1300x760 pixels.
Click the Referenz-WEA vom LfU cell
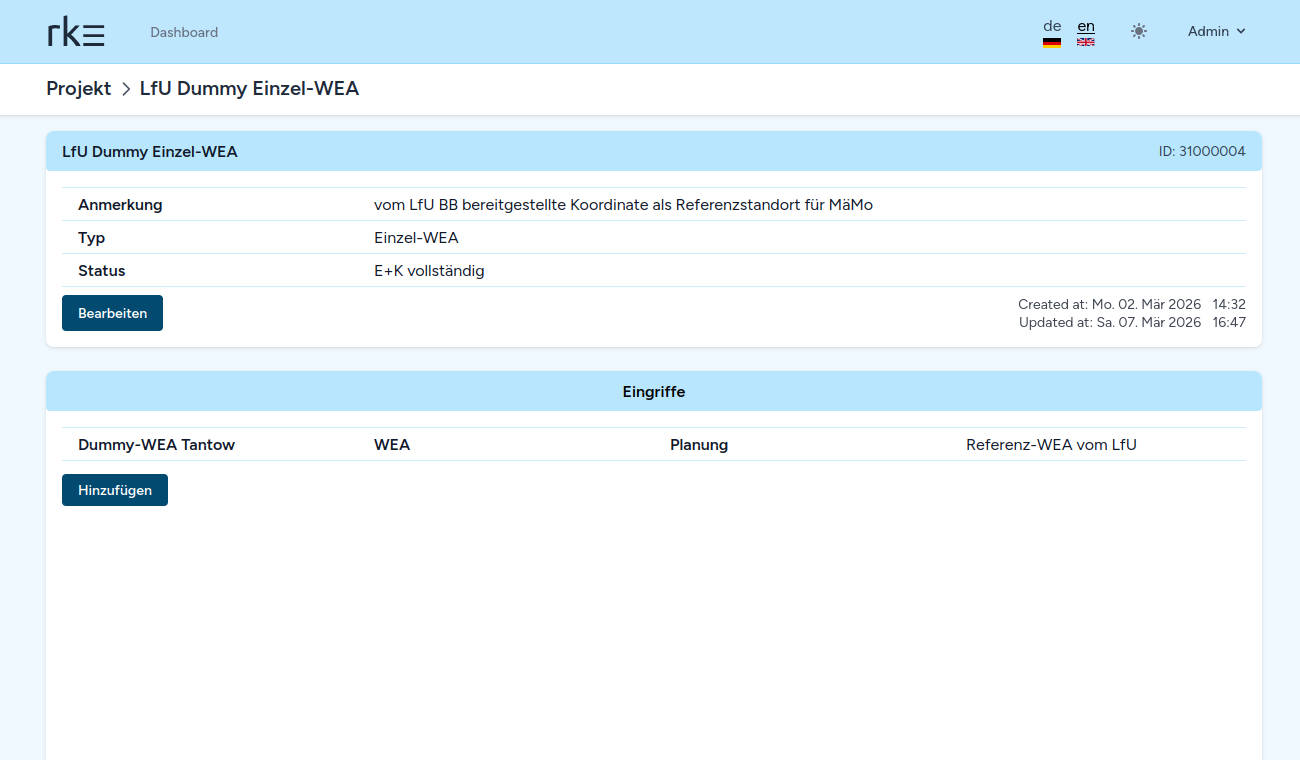pos(1051,445)
